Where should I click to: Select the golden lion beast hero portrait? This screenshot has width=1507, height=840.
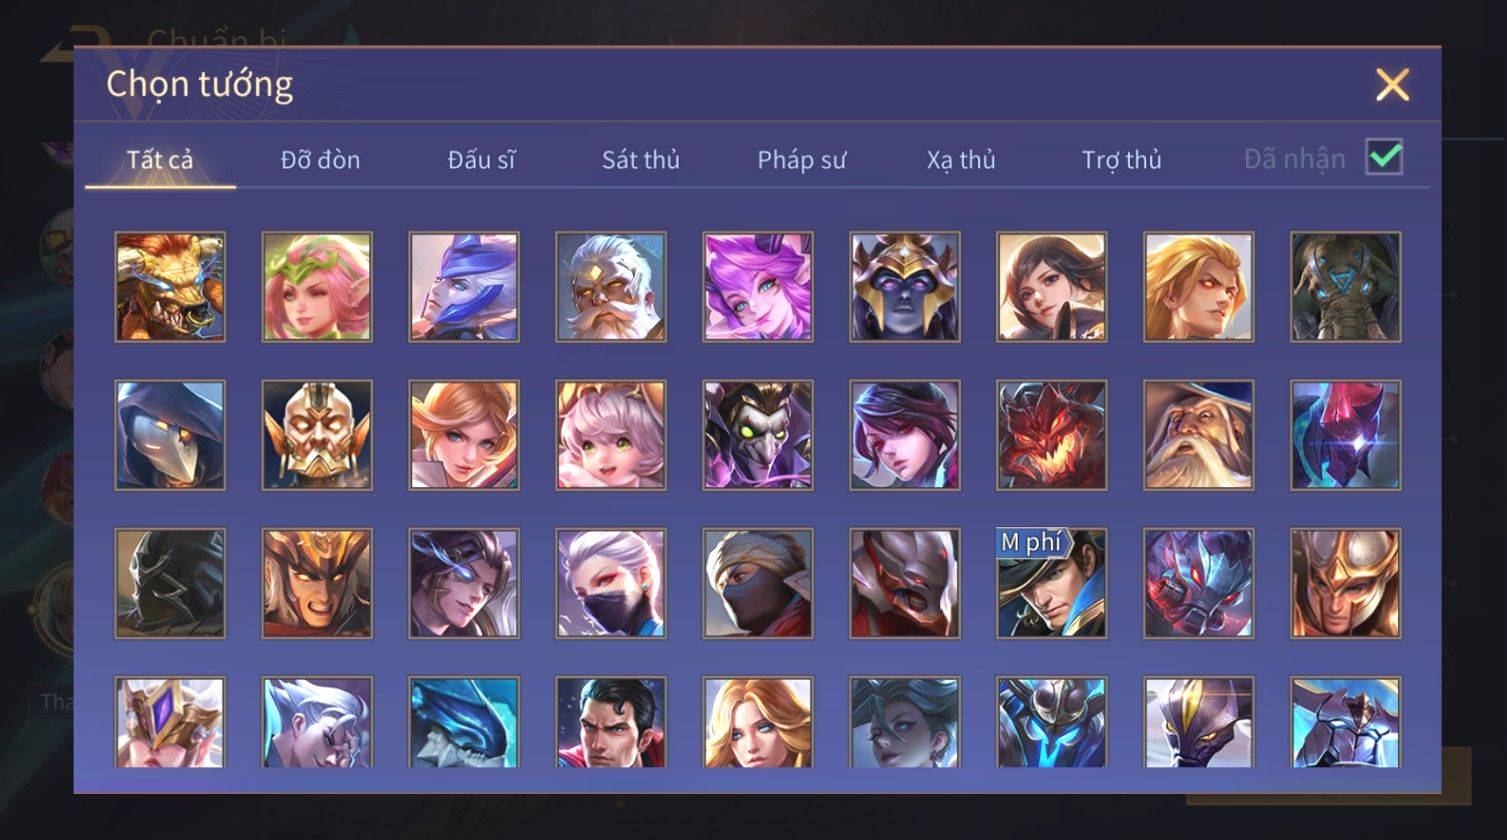[x=170, y=287]
